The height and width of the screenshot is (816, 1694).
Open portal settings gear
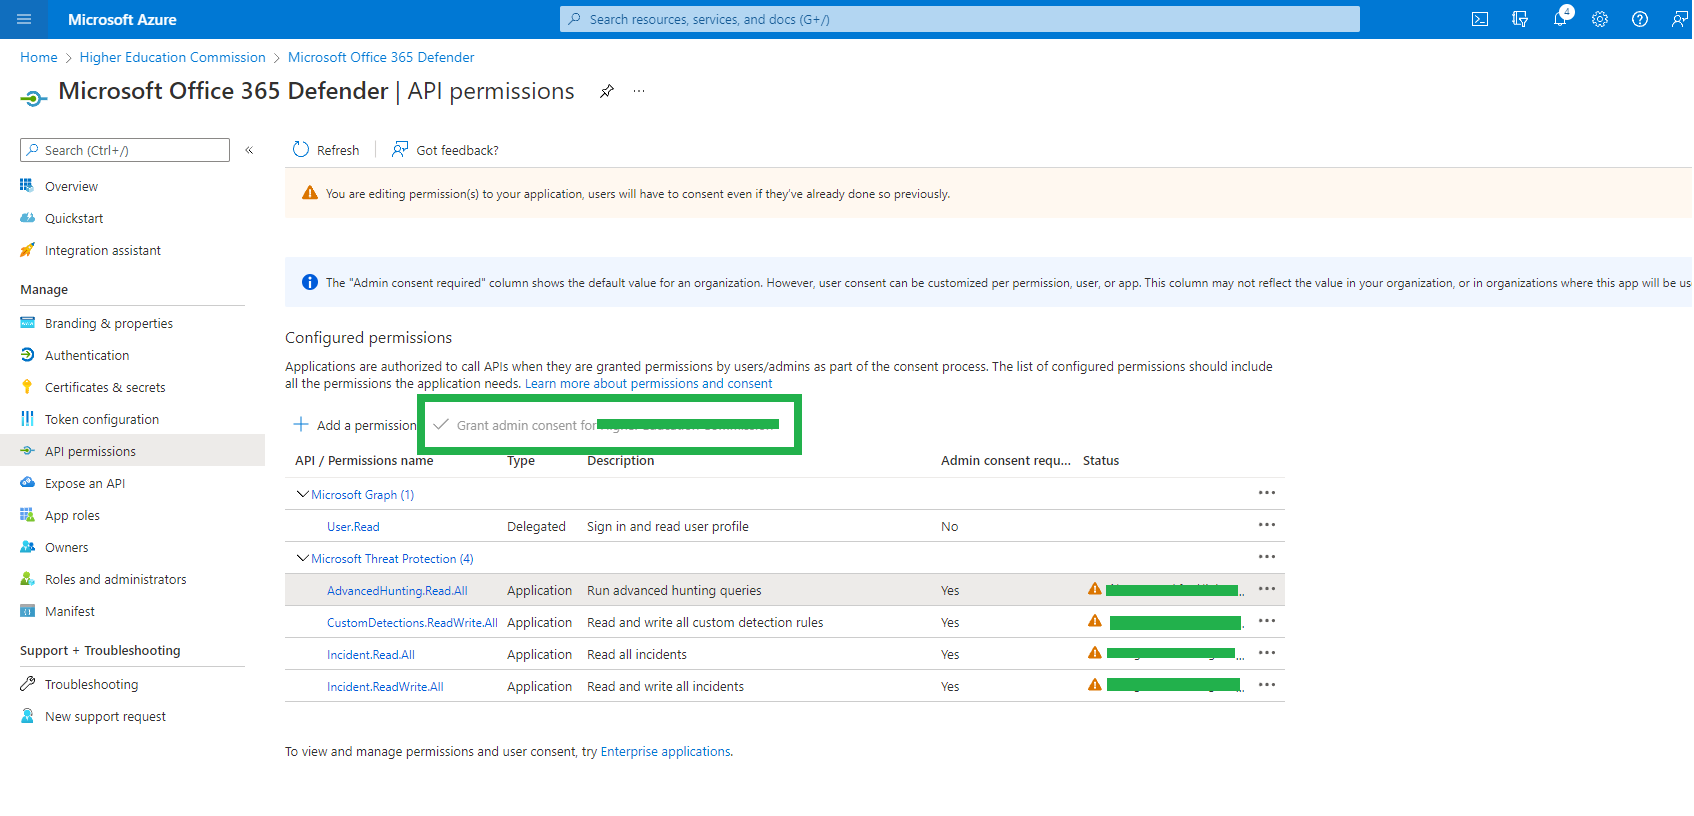pos(1600,19)
